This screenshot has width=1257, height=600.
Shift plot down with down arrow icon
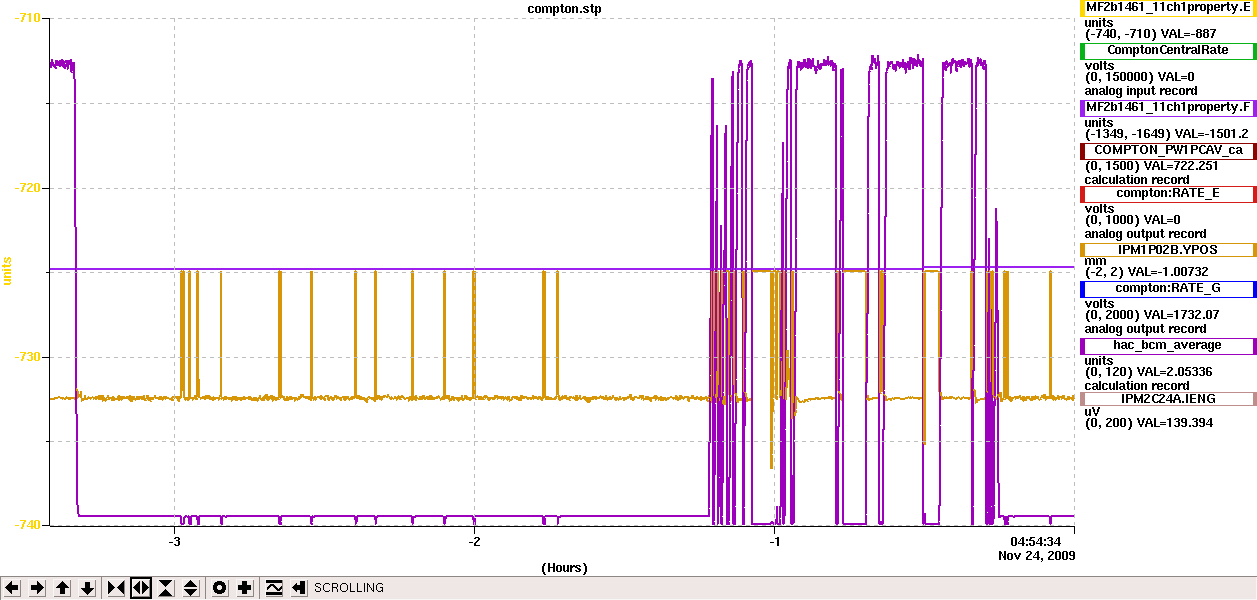click(87, 588)
